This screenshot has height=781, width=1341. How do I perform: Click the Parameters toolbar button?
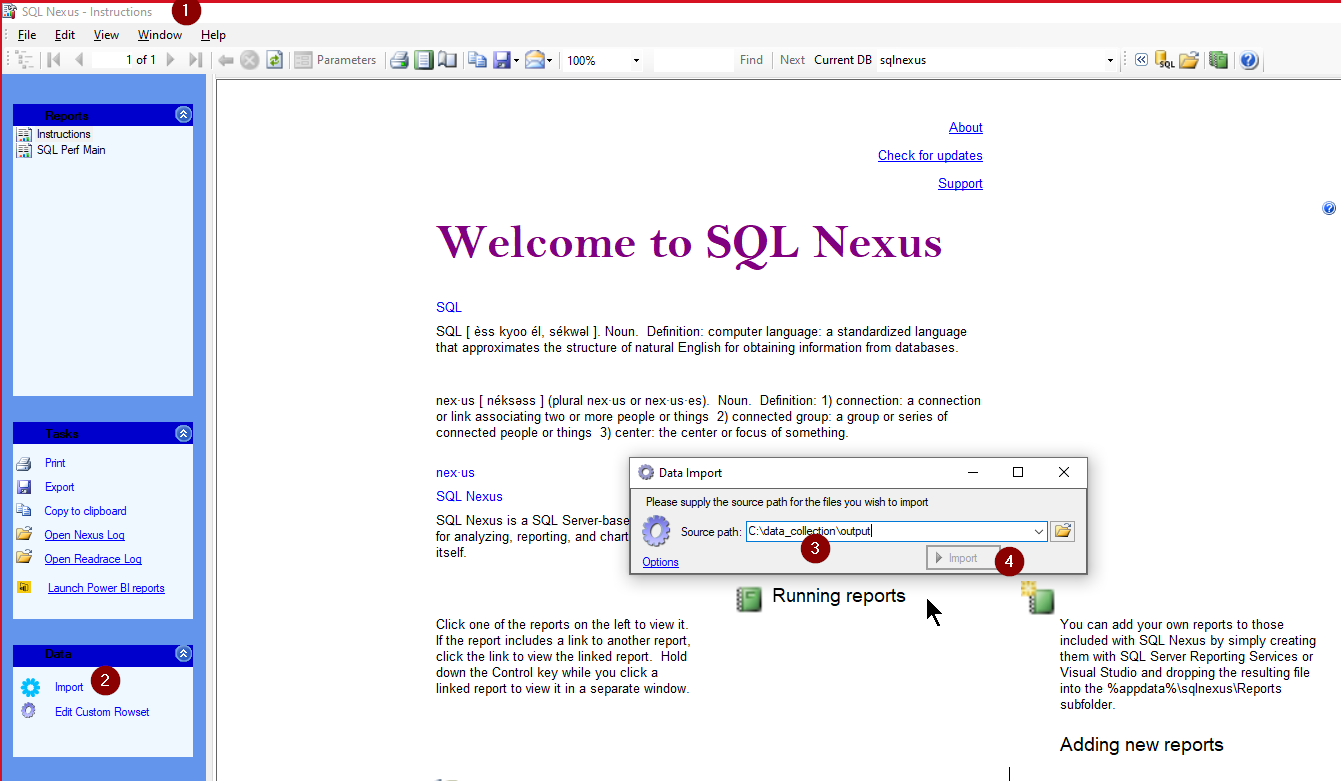(x=336, y=60)
